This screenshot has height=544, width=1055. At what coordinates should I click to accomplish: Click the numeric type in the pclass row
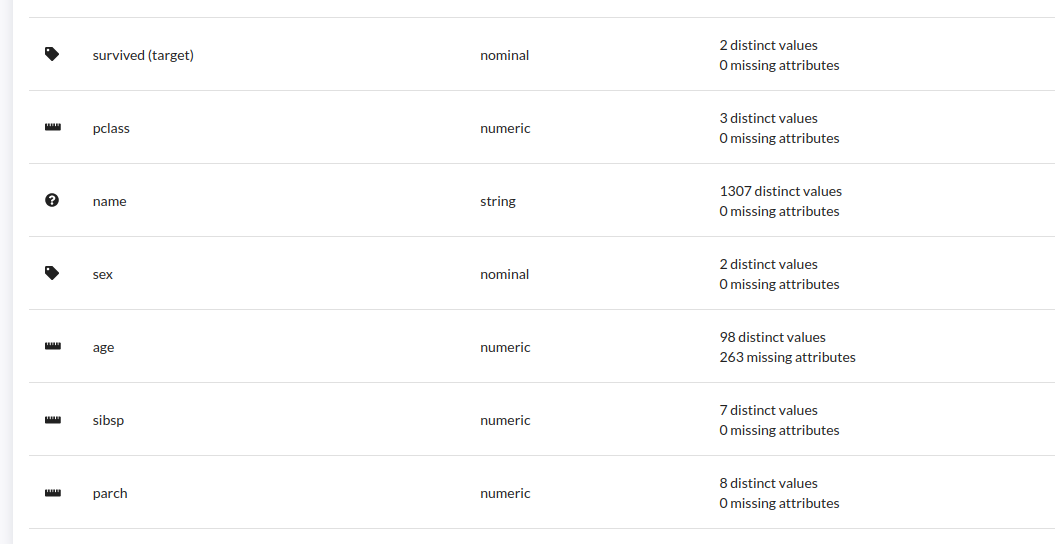505,128
